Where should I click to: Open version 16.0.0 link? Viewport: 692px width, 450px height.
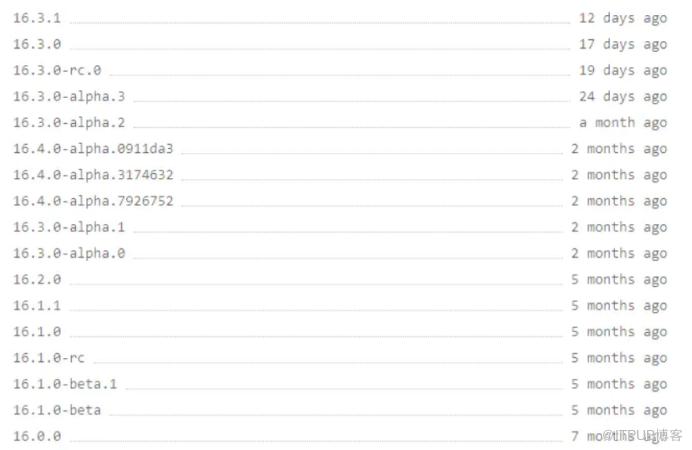[37, 436]
